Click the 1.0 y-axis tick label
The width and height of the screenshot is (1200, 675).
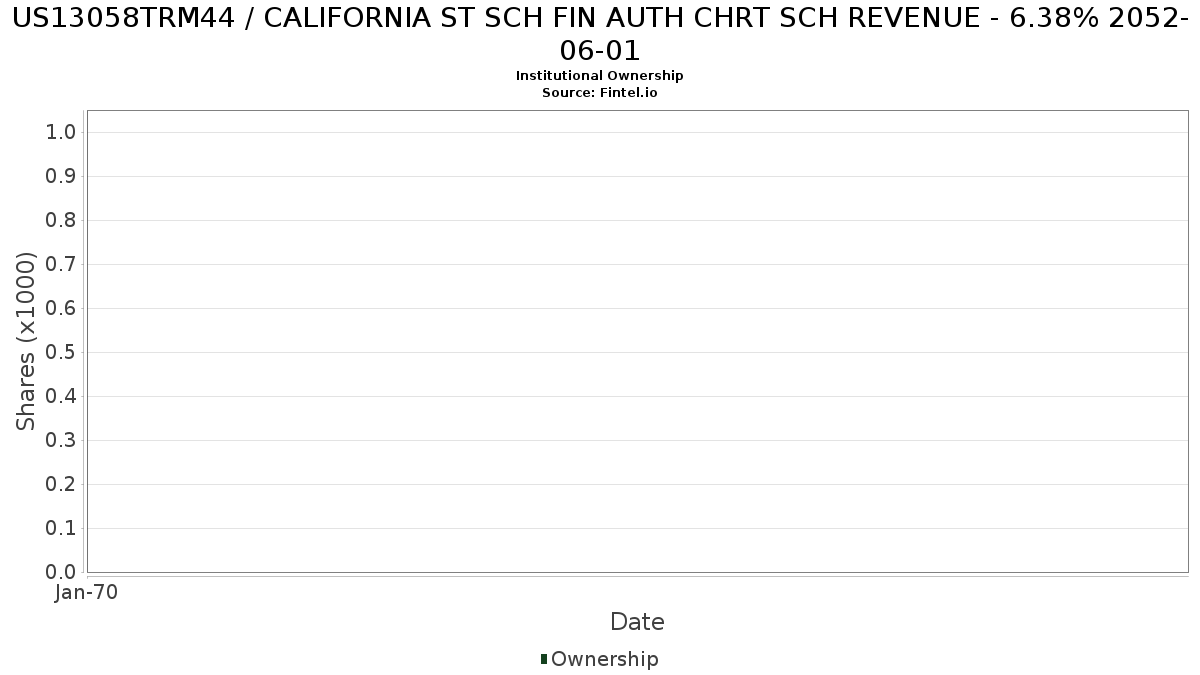62,132
